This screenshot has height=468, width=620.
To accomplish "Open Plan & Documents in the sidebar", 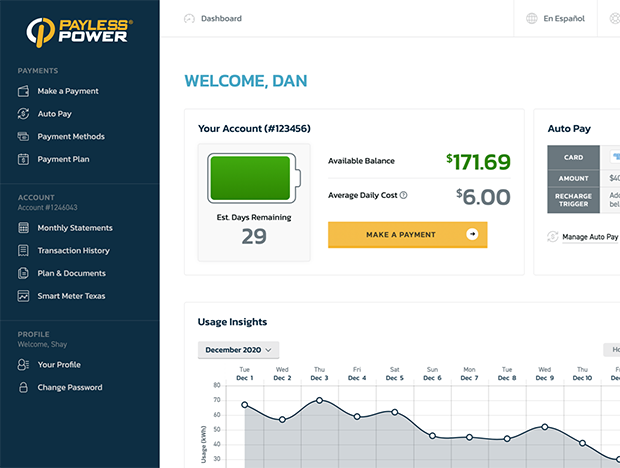I will click(71, 273).
